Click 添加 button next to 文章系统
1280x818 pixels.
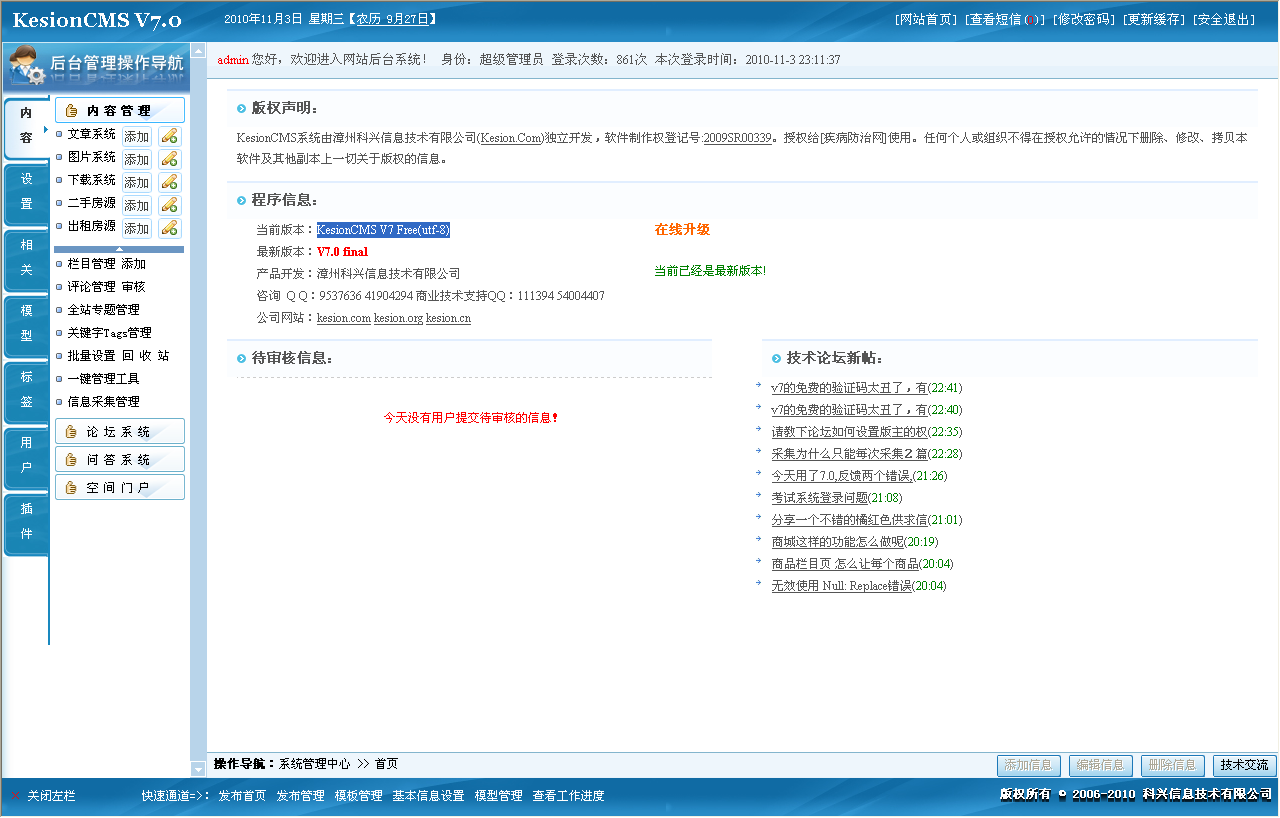137,136
